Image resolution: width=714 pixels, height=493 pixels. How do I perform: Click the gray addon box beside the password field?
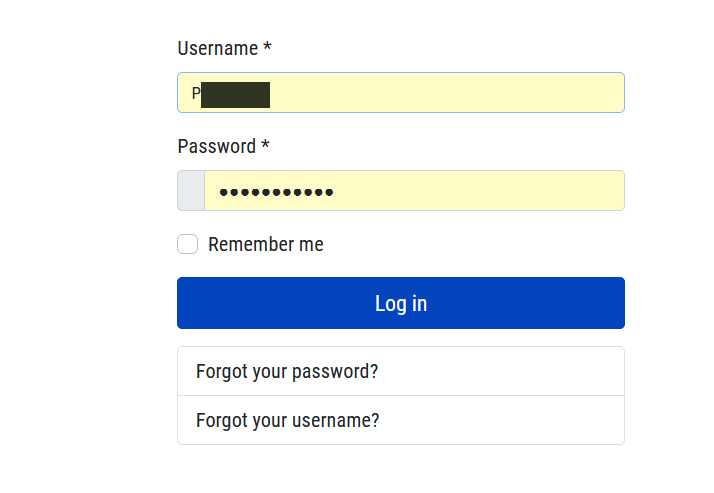[x=191, y=191]
